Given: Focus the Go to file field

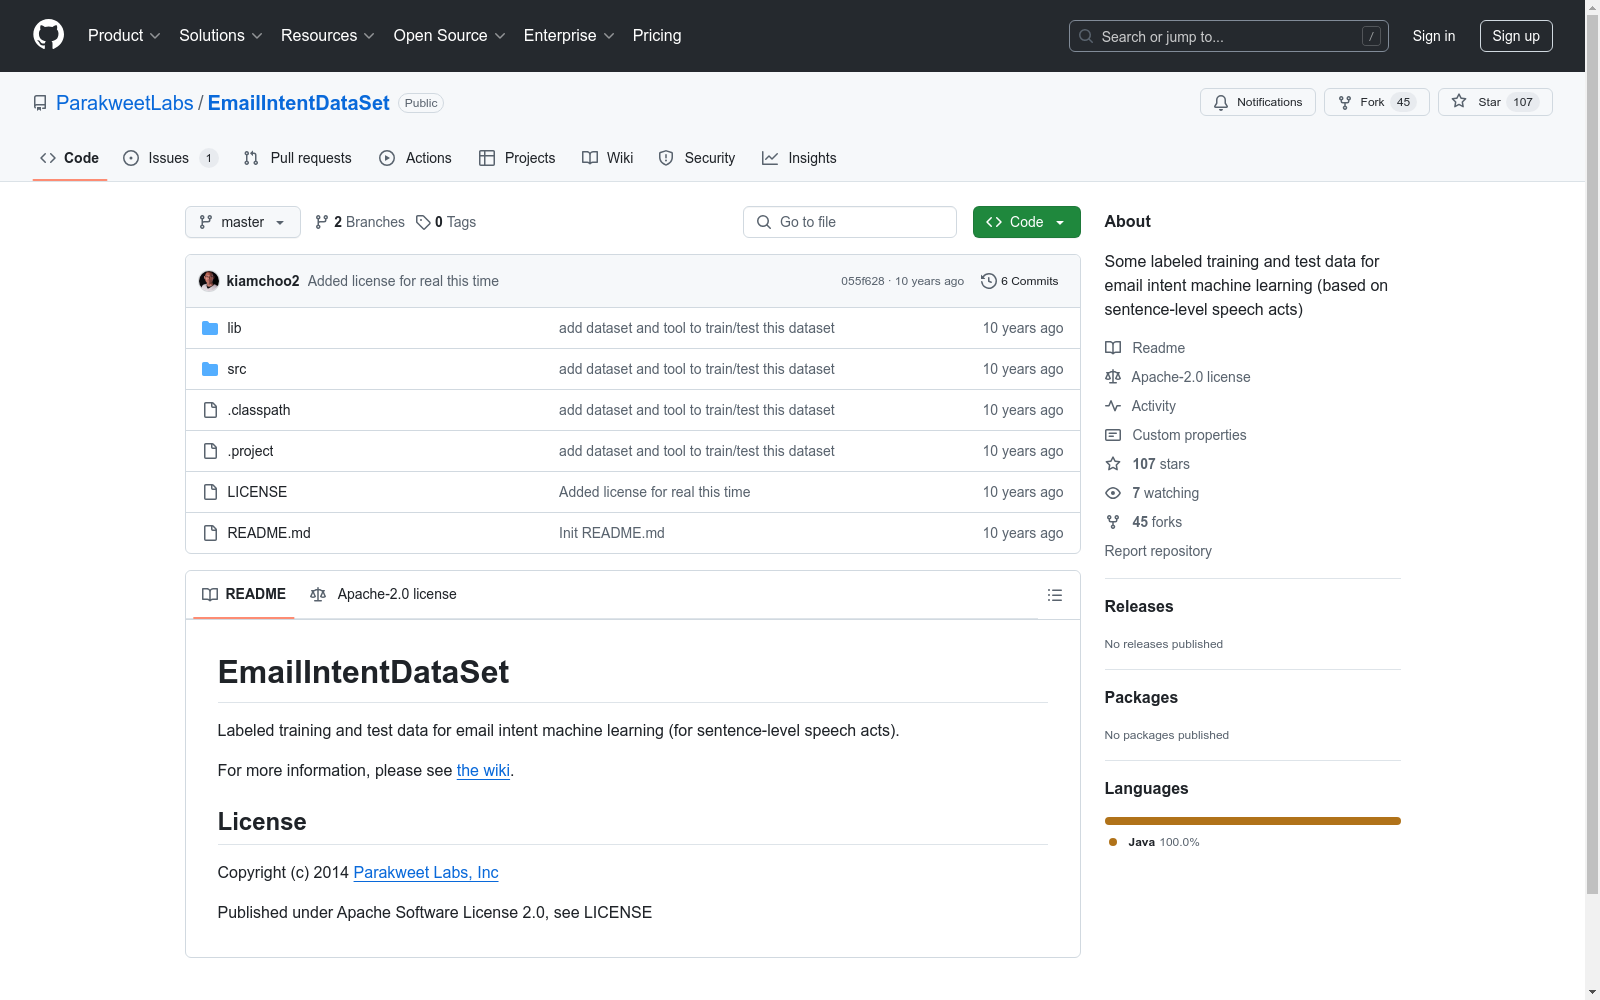Looking at the screenshot, I should (850, 222).
